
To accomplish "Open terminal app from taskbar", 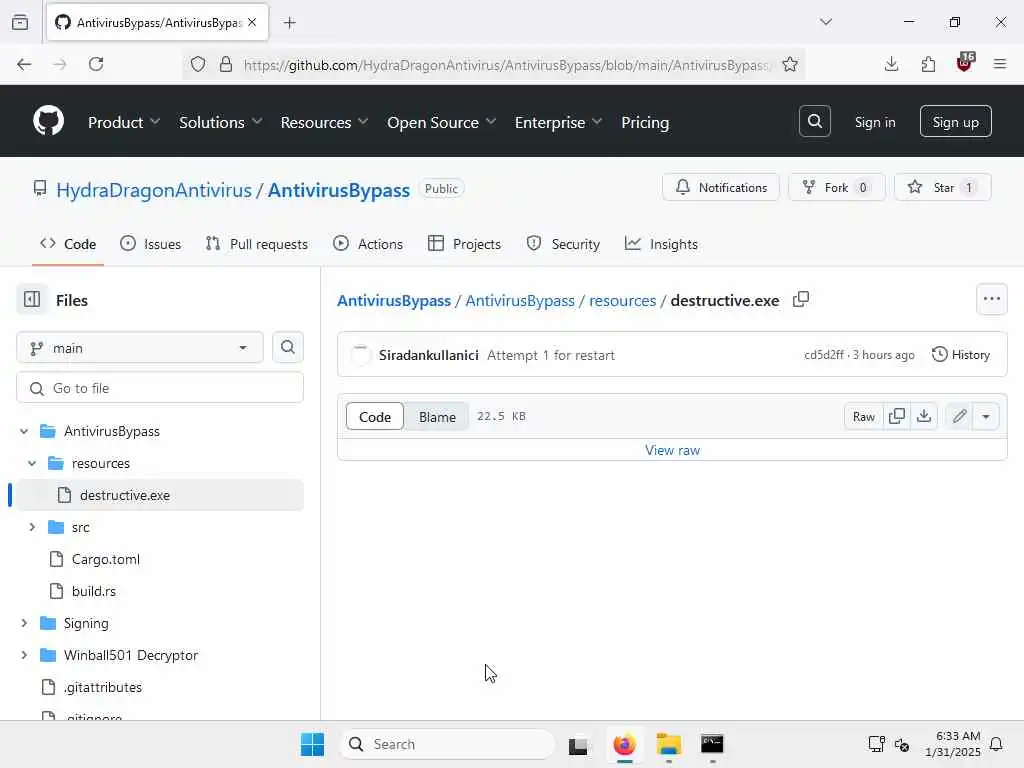I will point(712,744).
